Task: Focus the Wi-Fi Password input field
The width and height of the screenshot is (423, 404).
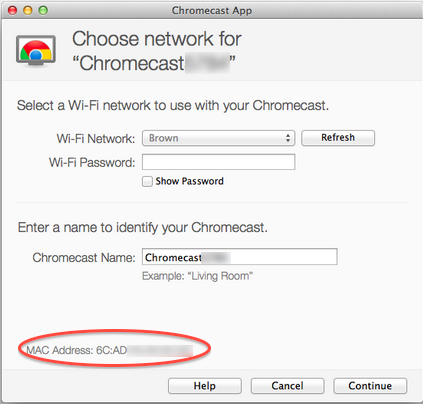Action: click(218, 162)
